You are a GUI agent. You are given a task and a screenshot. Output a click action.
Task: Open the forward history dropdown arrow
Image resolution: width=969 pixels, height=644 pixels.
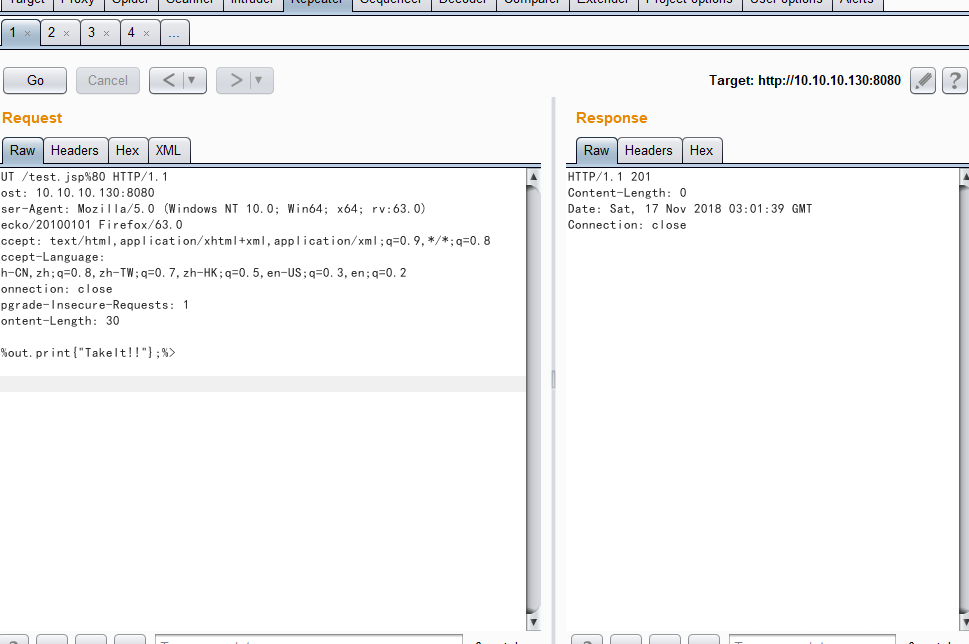pos(259,81)
